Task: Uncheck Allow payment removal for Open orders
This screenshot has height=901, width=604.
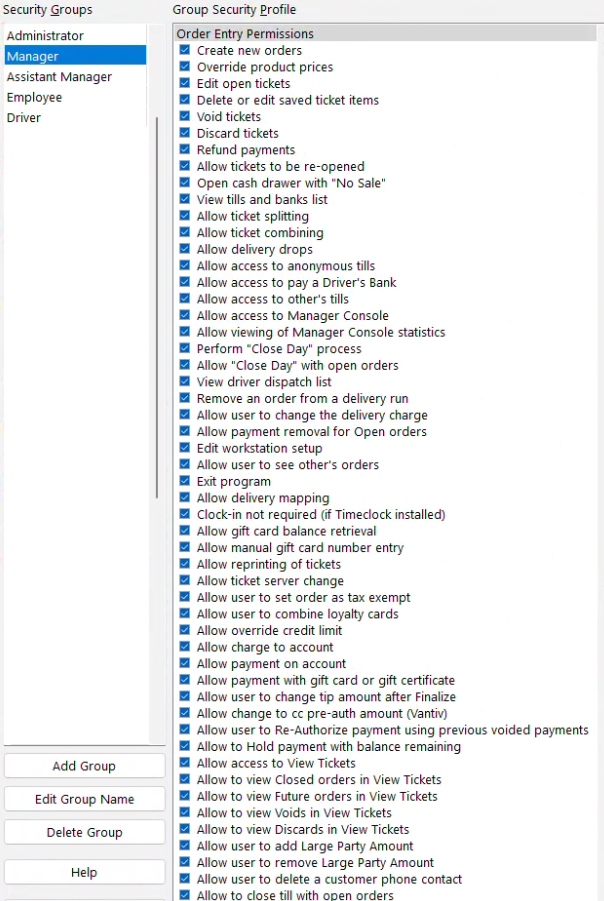Action: click(184, 431)
